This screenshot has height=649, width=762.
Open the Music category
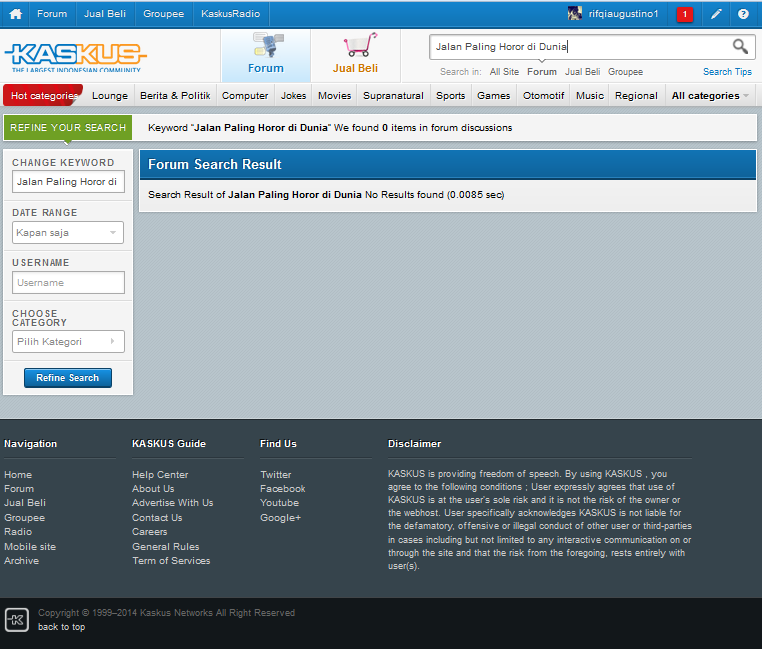point(590,96)
